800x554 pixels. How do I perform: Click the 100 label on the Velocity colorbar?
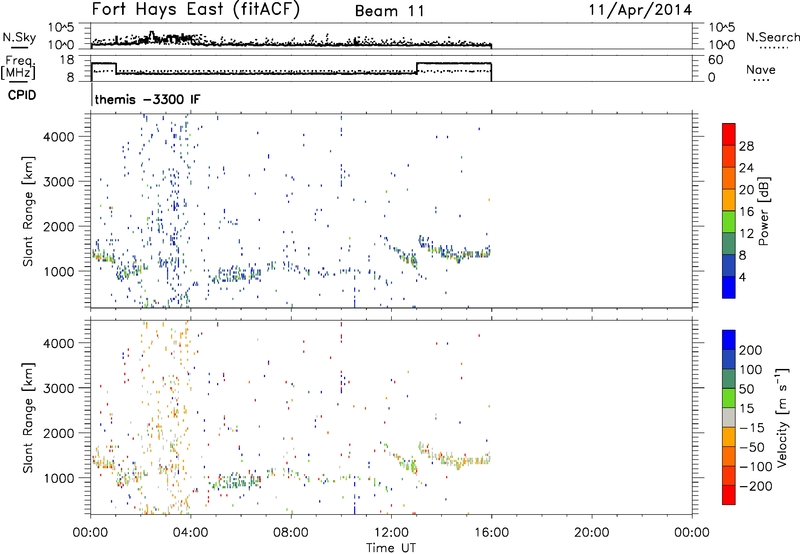tap(751, 370)
